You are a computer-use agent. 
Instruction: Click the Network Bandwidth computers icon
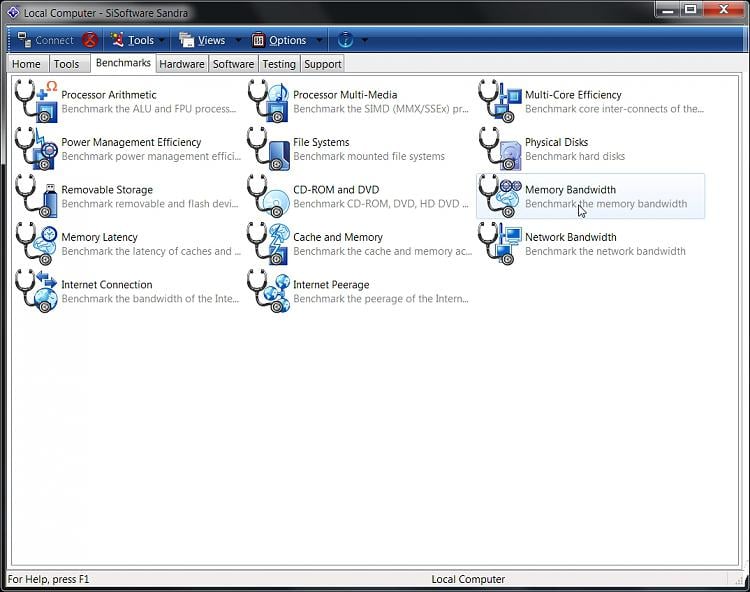(x=500, y=243)
